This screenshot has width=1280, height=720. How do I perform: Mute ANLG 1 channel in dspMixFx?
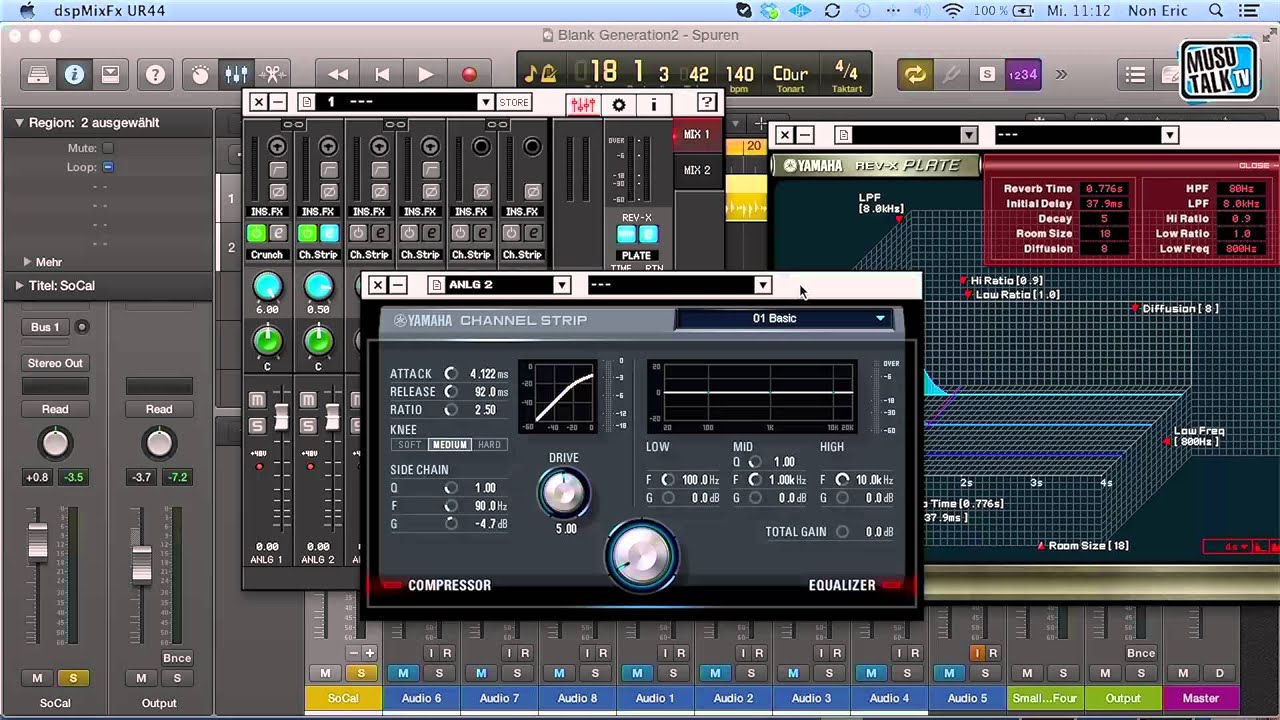click(x=257, y=400)
